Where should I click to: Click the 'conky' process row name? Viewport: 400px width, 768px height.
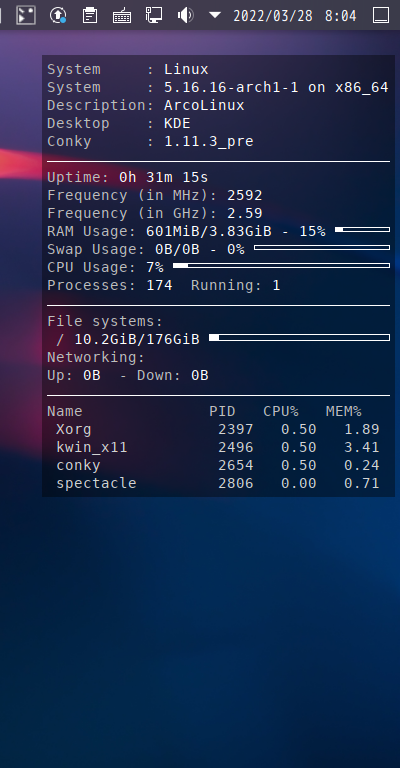click(x=78, y=466)
